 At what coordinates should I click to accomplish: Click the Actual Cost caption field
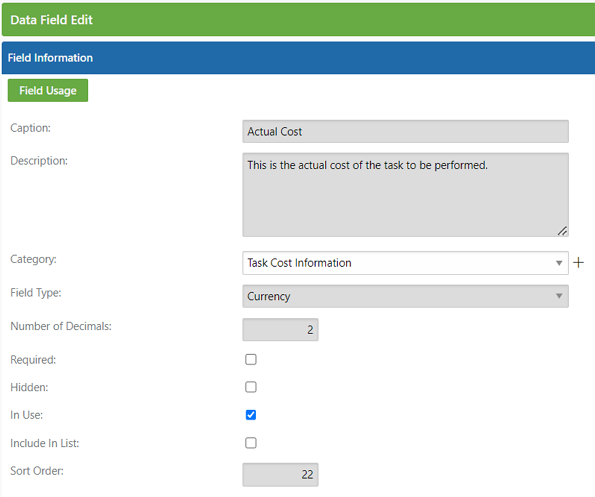[x=405, y=131]
